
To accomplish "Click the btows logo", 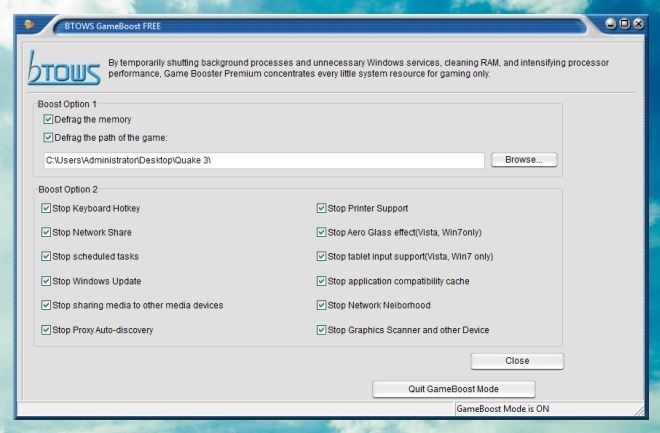I will (64, 68).
